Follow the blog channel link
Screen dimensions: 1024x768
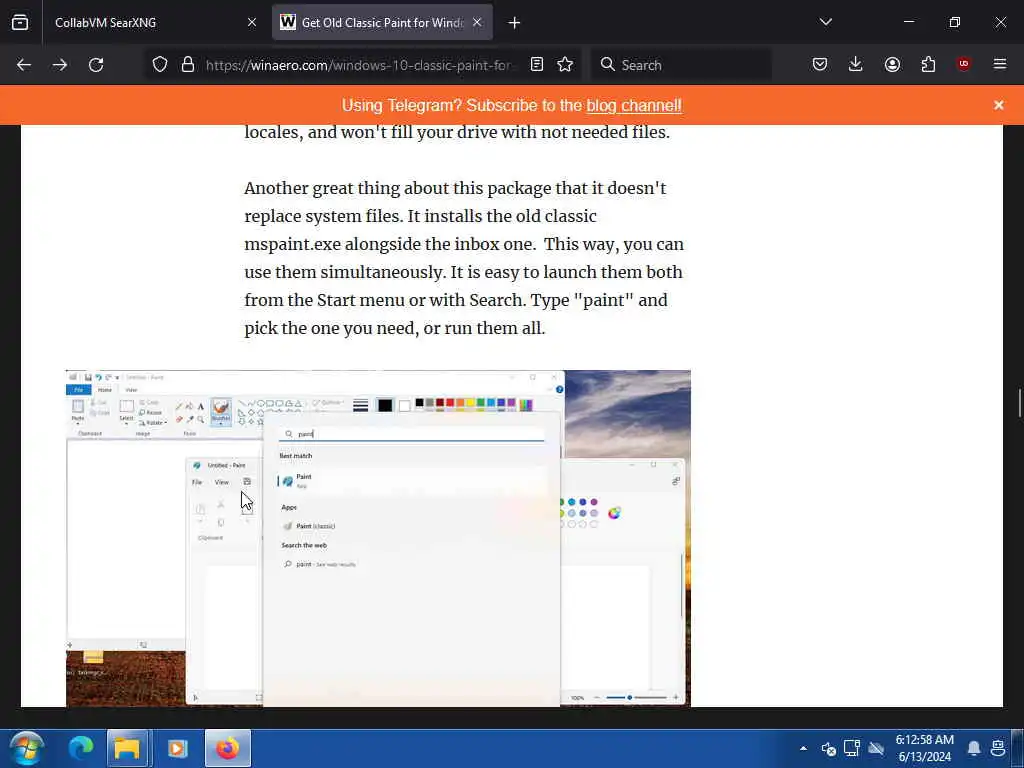click(633, 105)
